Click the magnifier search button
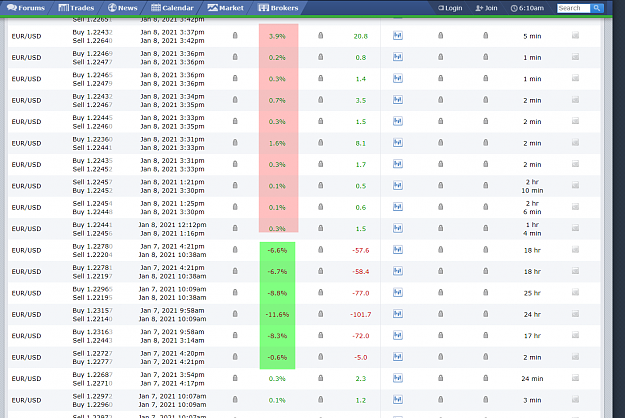The height and width of the screenshot is (418, 625). tap(597, 8)
